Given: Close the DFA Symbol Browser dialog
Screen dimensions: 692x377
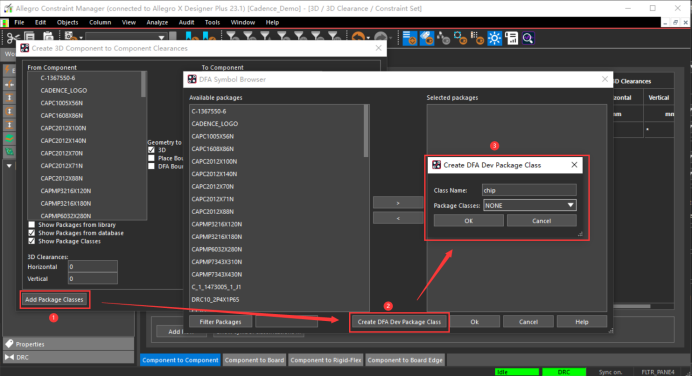Looking at the screenshot, I should pyautogui.click(x=605, y=79).
